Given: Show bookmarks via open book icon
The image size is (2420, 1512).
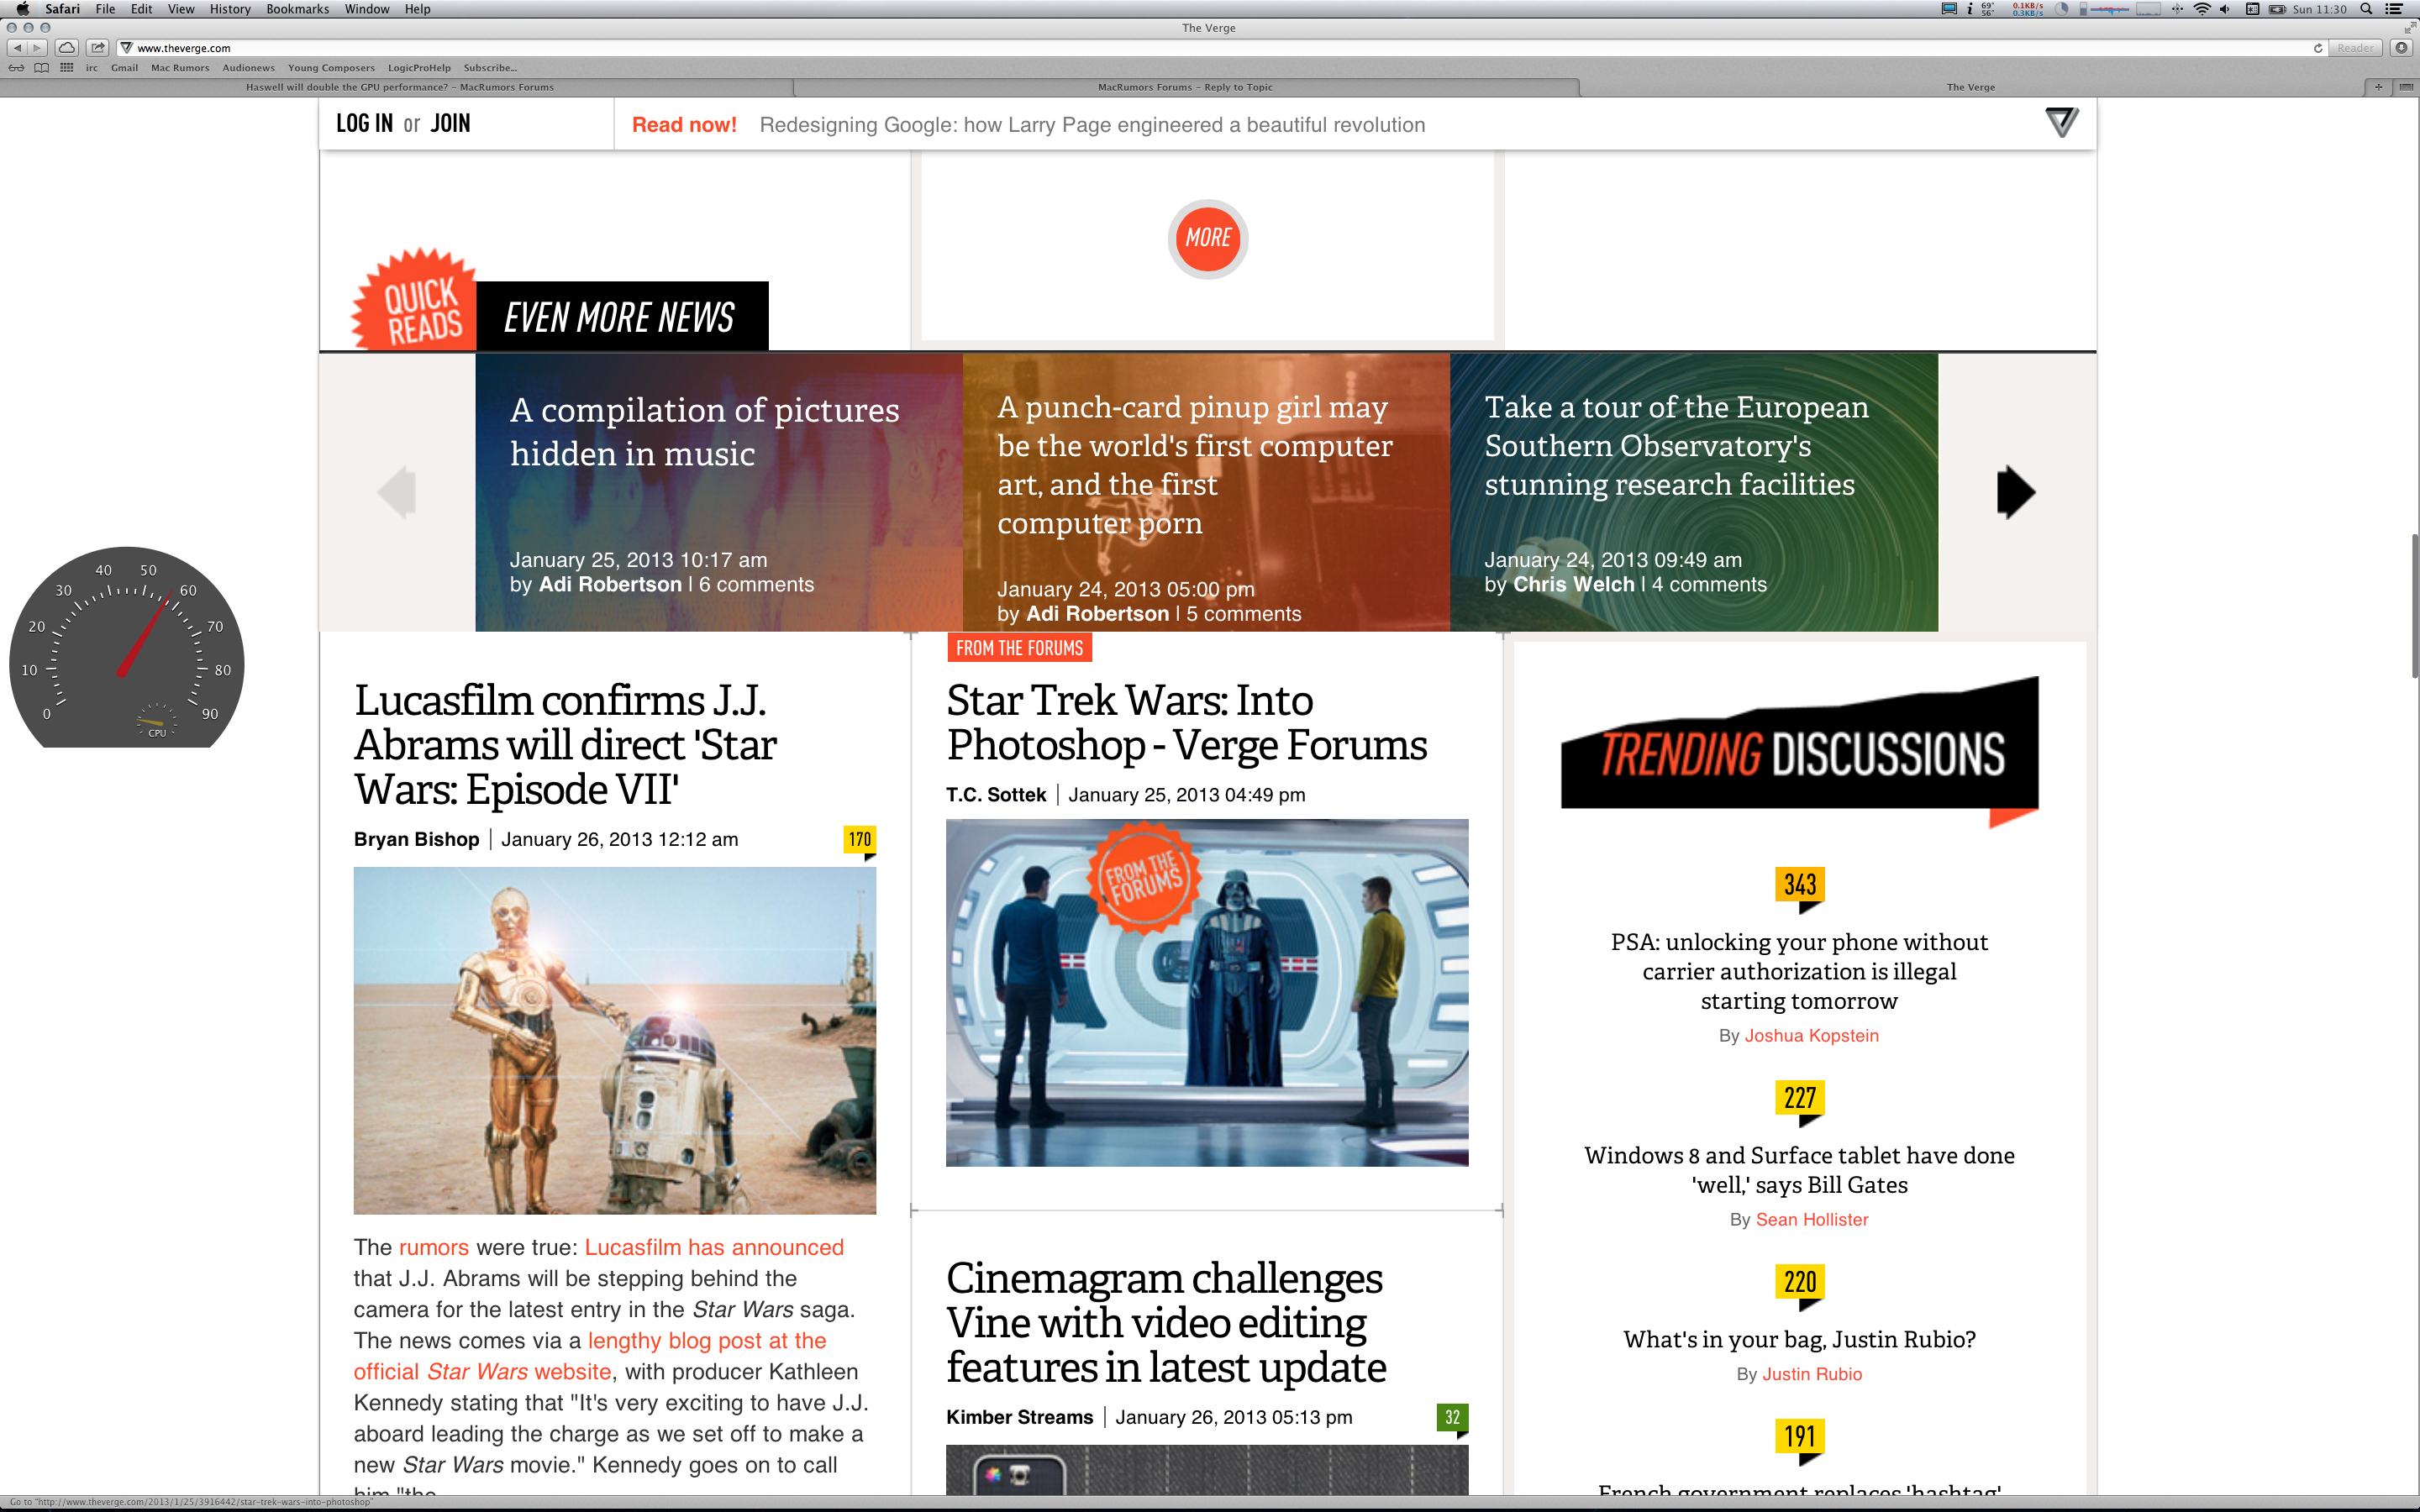Looking at the screenshot, I should click(41, 68).
